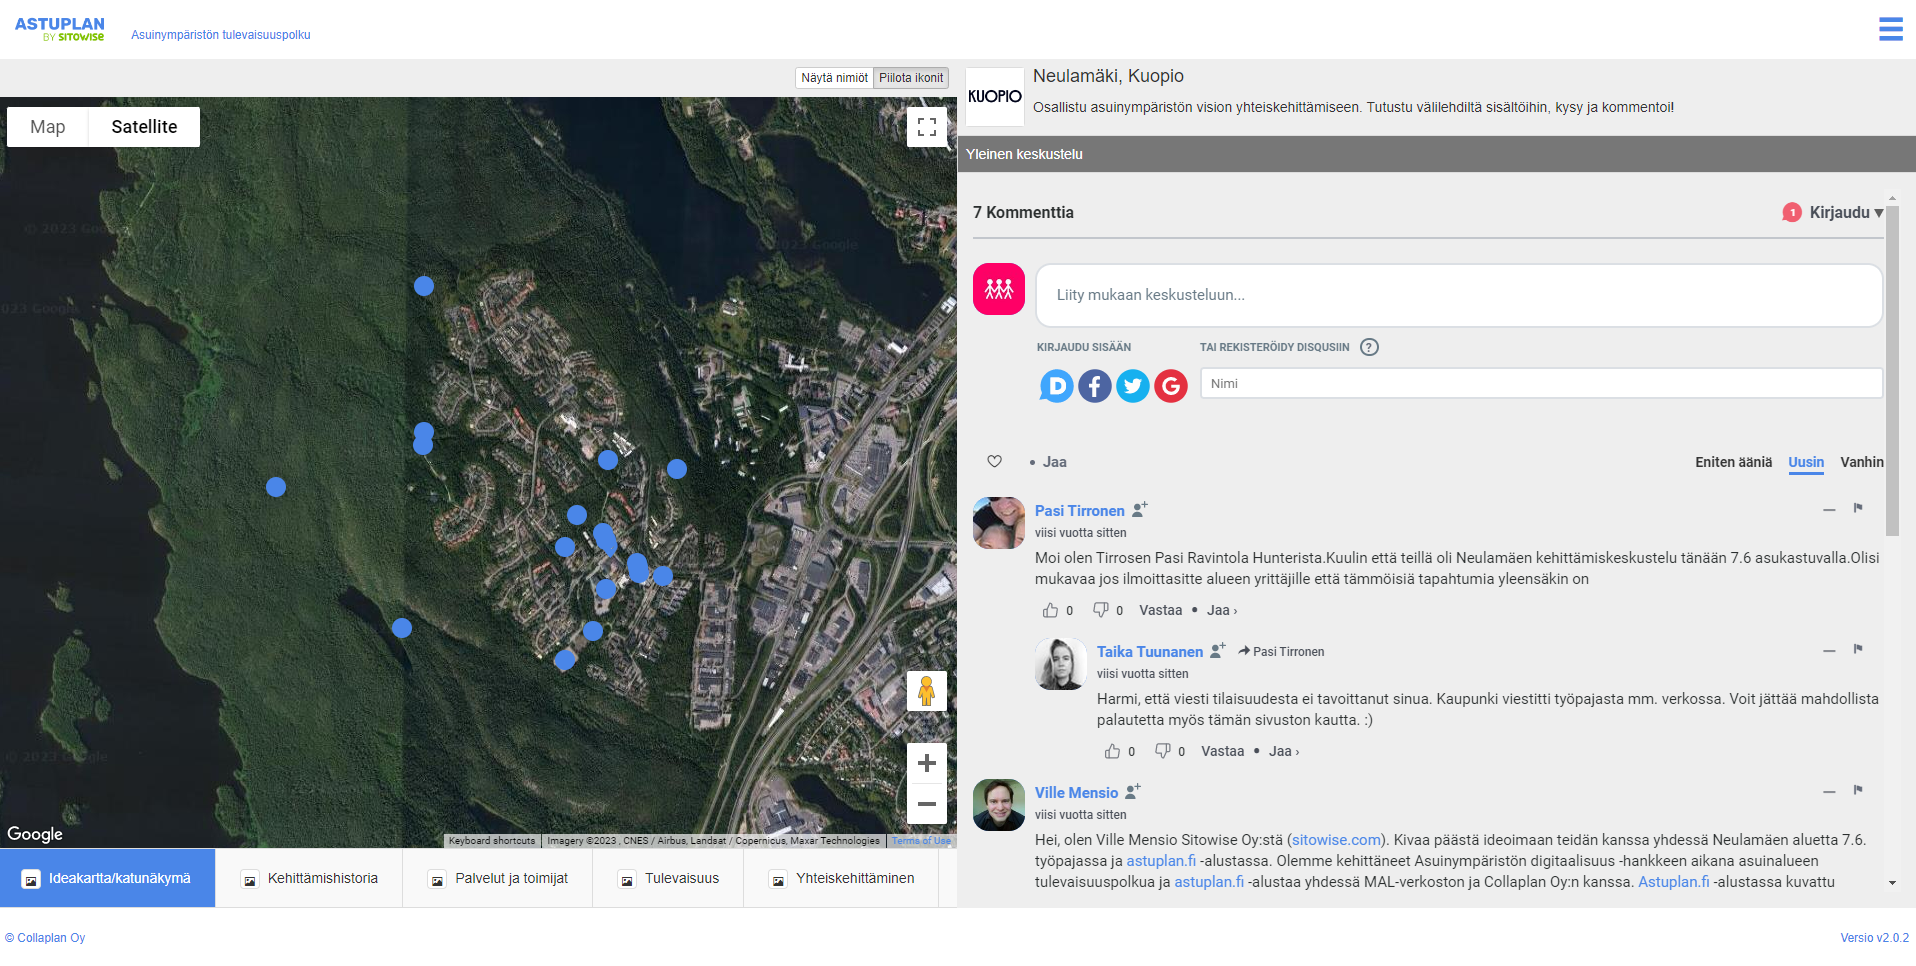Image resolution: width=1916 pixels, height=966 pixels.
Task: Open the Kirjaudu login dropdown
Action: pyautogui.click(x=1846, y=212)
